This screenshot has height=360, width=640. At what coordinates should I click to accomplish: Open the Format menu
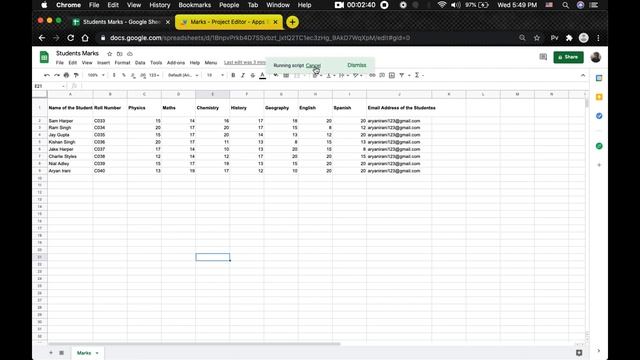[x=122, y=63]
